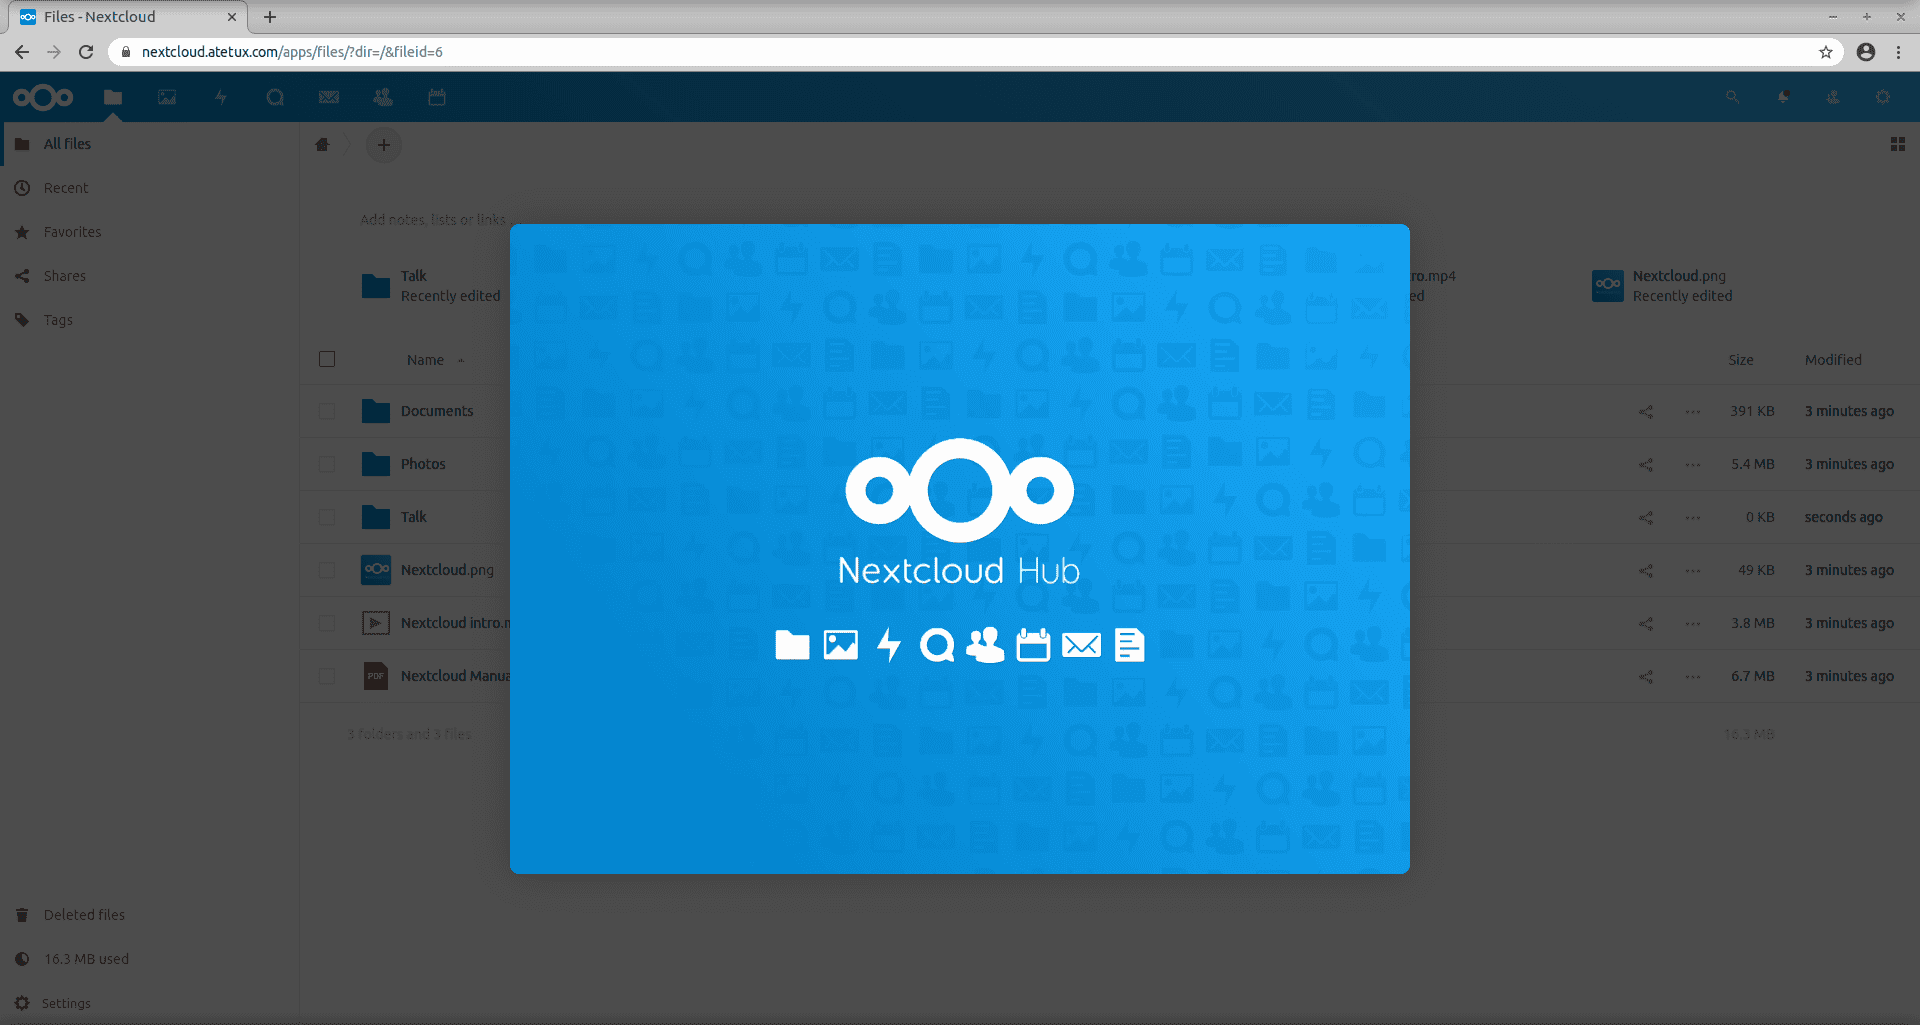Click the new file plus button

[384, 145]
